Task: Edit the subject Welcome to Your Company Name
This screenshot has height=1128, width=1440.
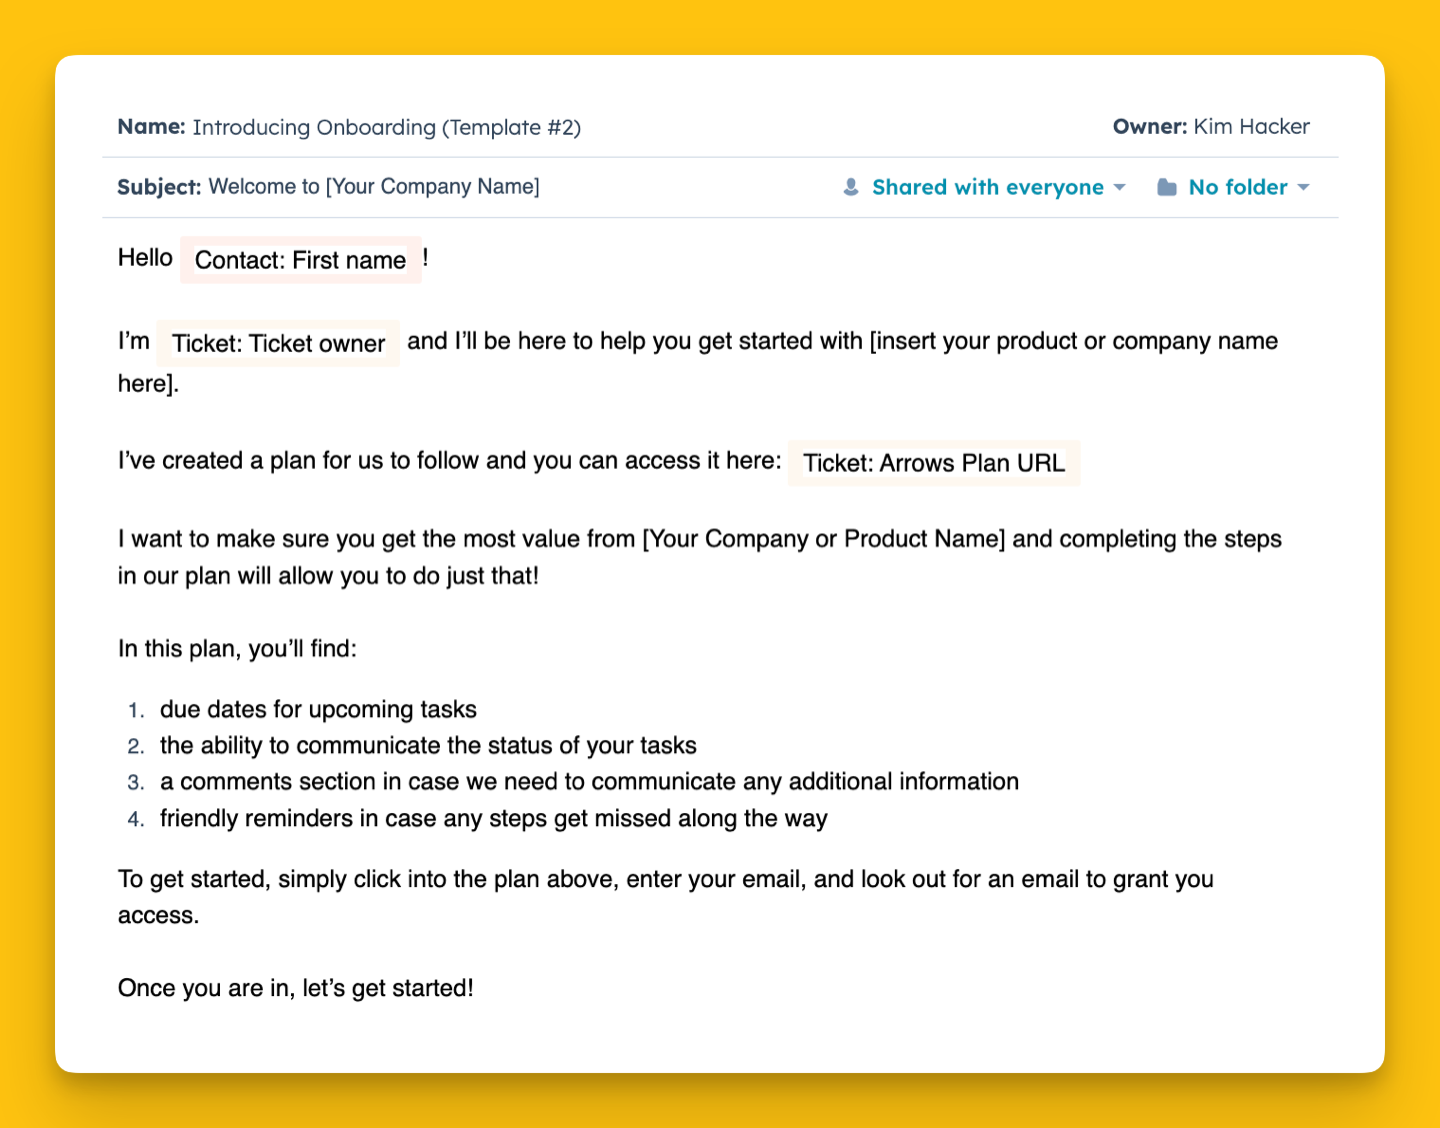Action: [374, 187]
